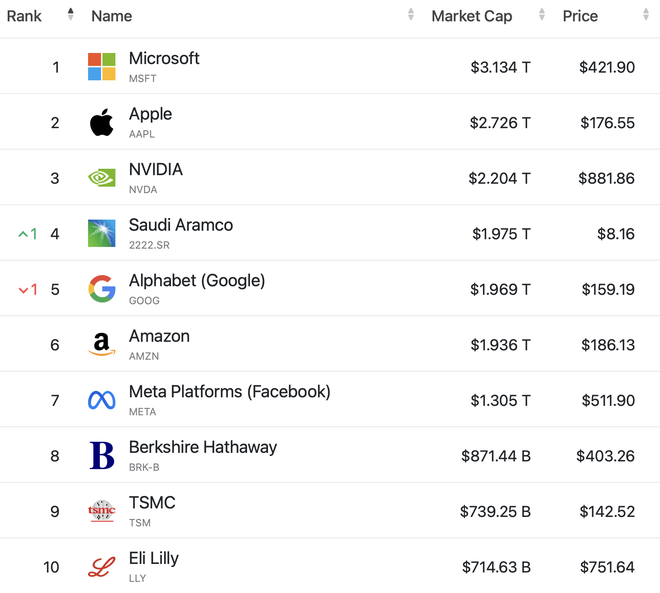The height and width of the screenshot is (593, 660).
Task: Click the Market Cap column header
Action: 471,16
